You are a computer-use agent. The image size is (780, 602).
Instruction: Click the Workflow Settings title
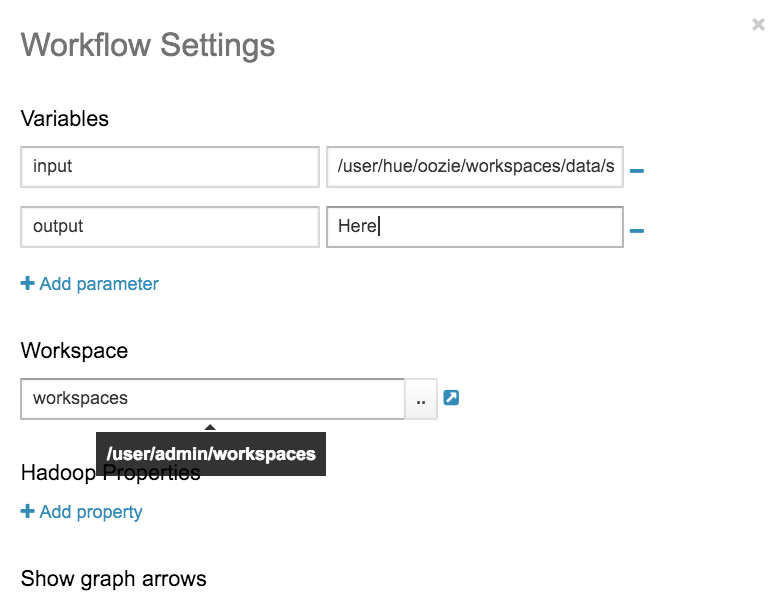148,45
